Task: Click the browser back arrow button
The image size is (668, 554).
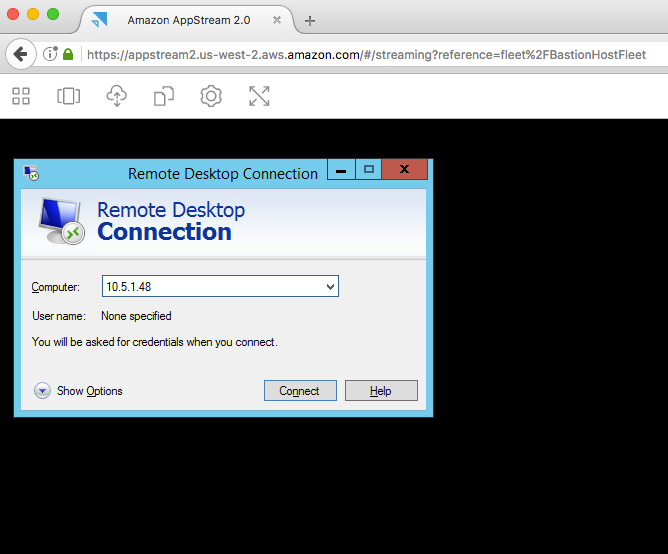Action: coord(20,54)
